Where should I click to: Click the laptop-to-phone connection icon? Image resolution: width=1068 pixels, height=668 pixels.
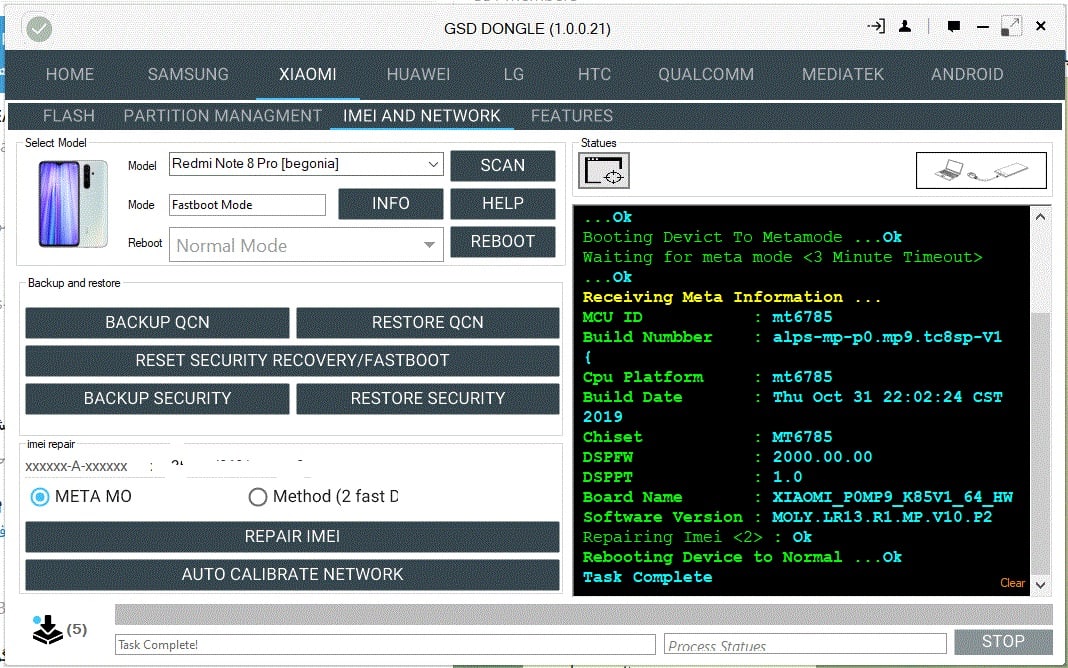pyautogui.click(x=980, y=171)
